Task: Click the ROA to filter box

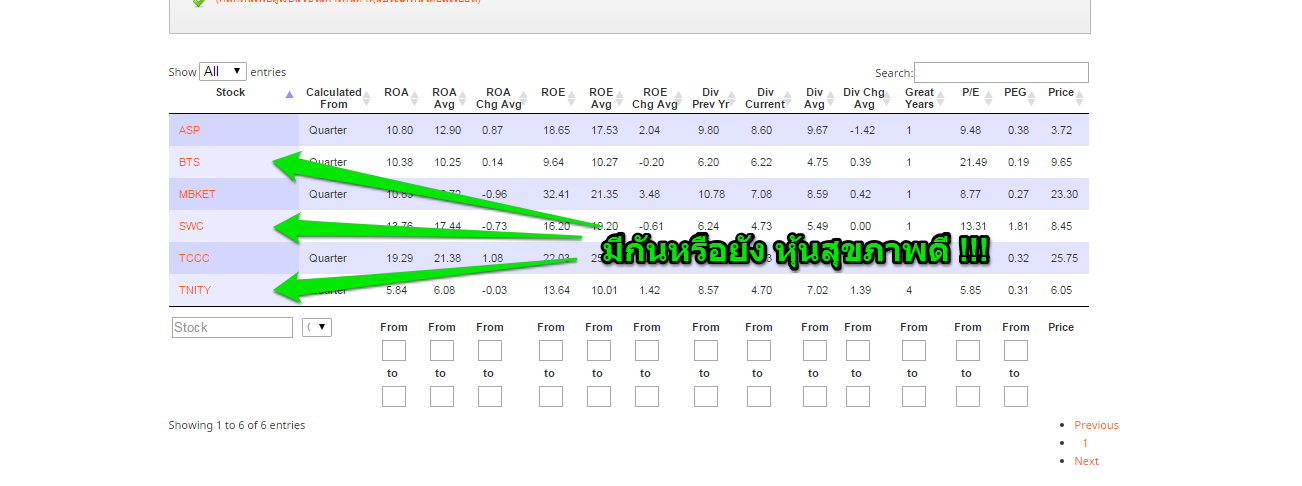Action: click(x=394, y=397)
